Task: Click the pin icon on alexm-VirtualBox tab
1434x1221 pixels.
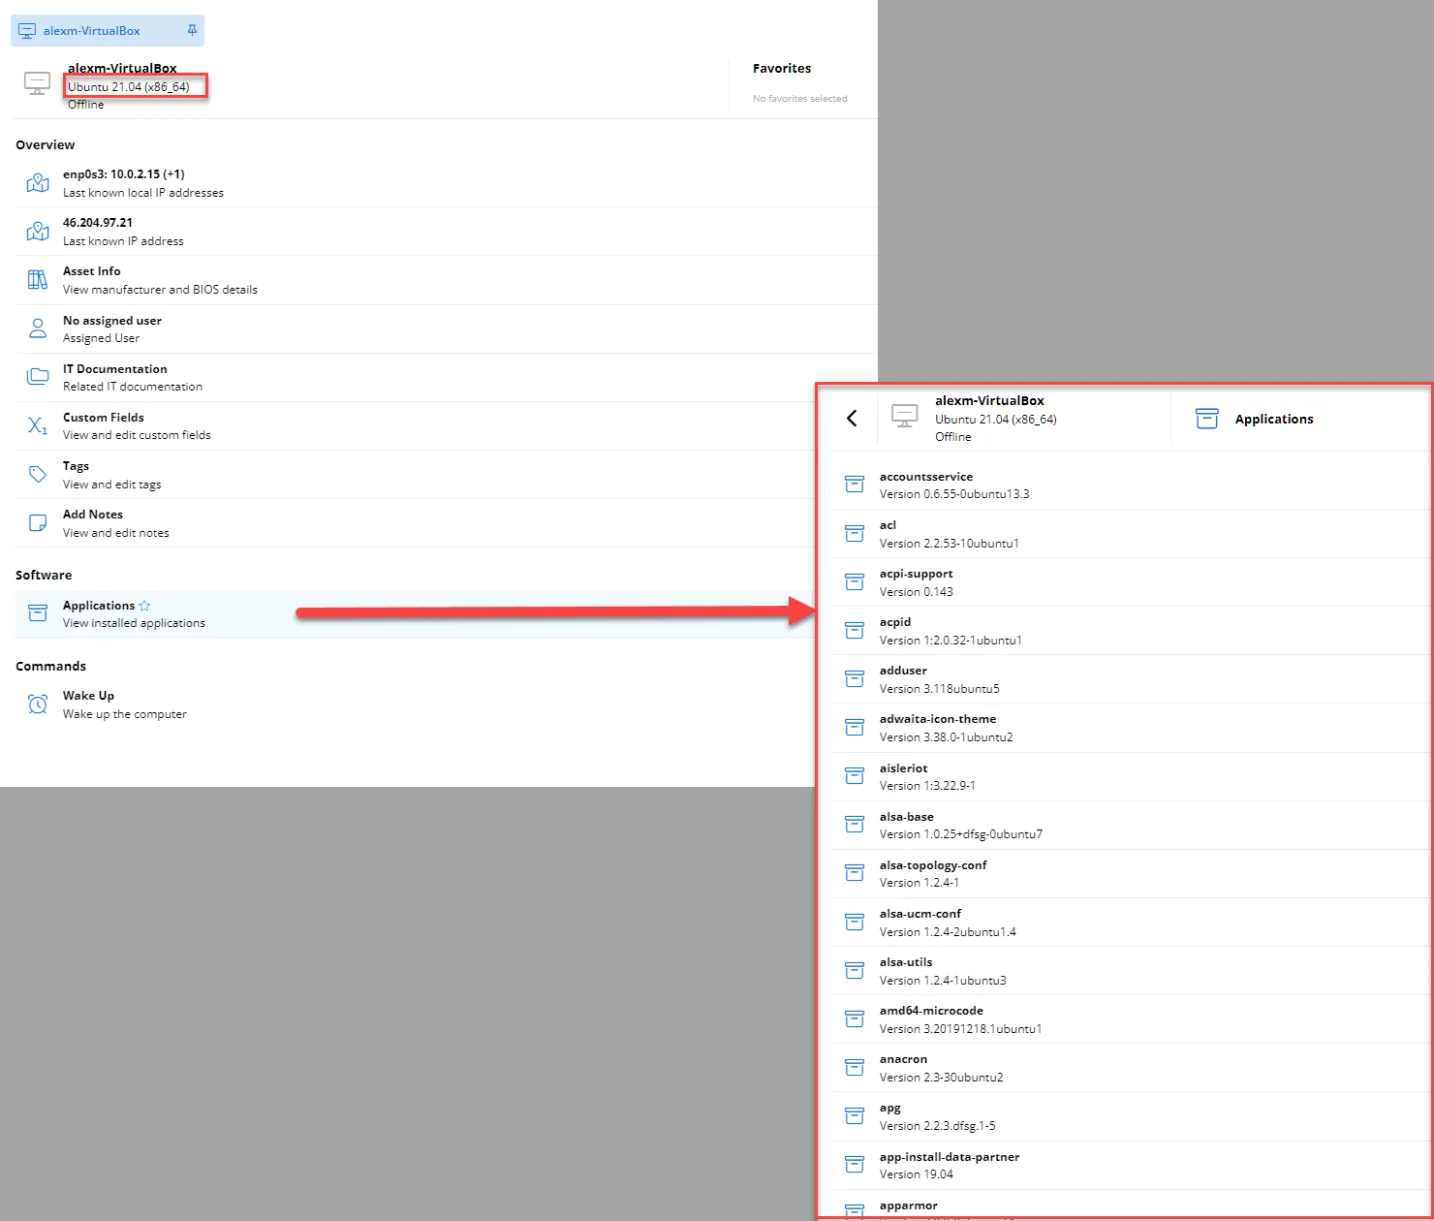Action: (192, 30)
